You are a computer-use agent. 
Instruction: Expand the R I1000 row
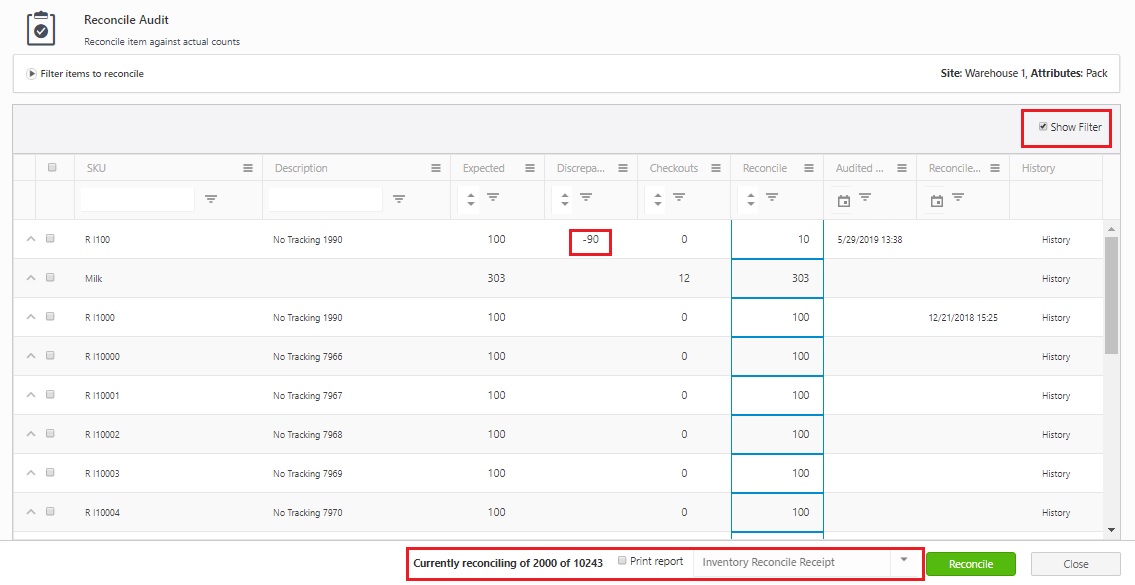tap(31, 317)
